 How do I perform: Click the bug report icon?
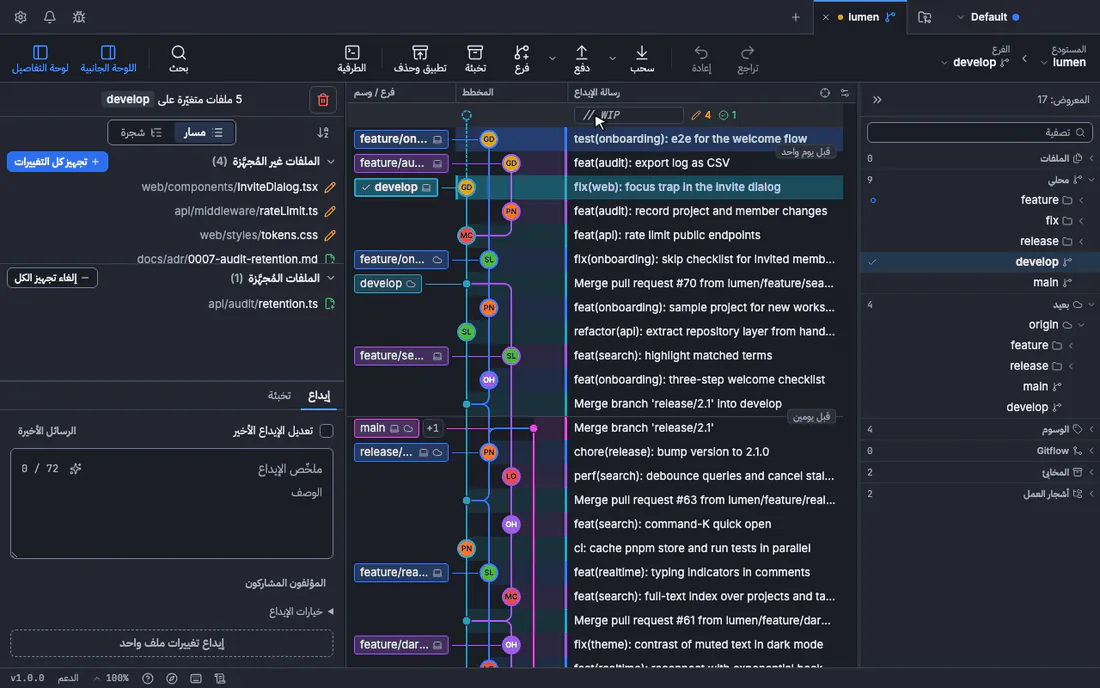pos(79,17)
